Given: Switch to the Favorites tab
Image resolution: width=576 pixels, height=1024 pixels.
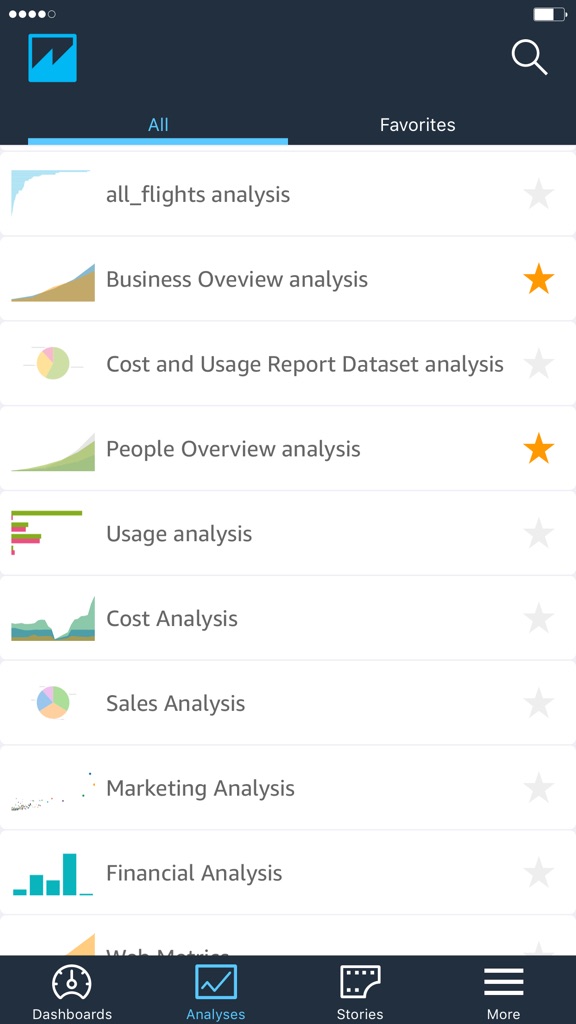Looking at the screenshot, I should coord(417,124).
